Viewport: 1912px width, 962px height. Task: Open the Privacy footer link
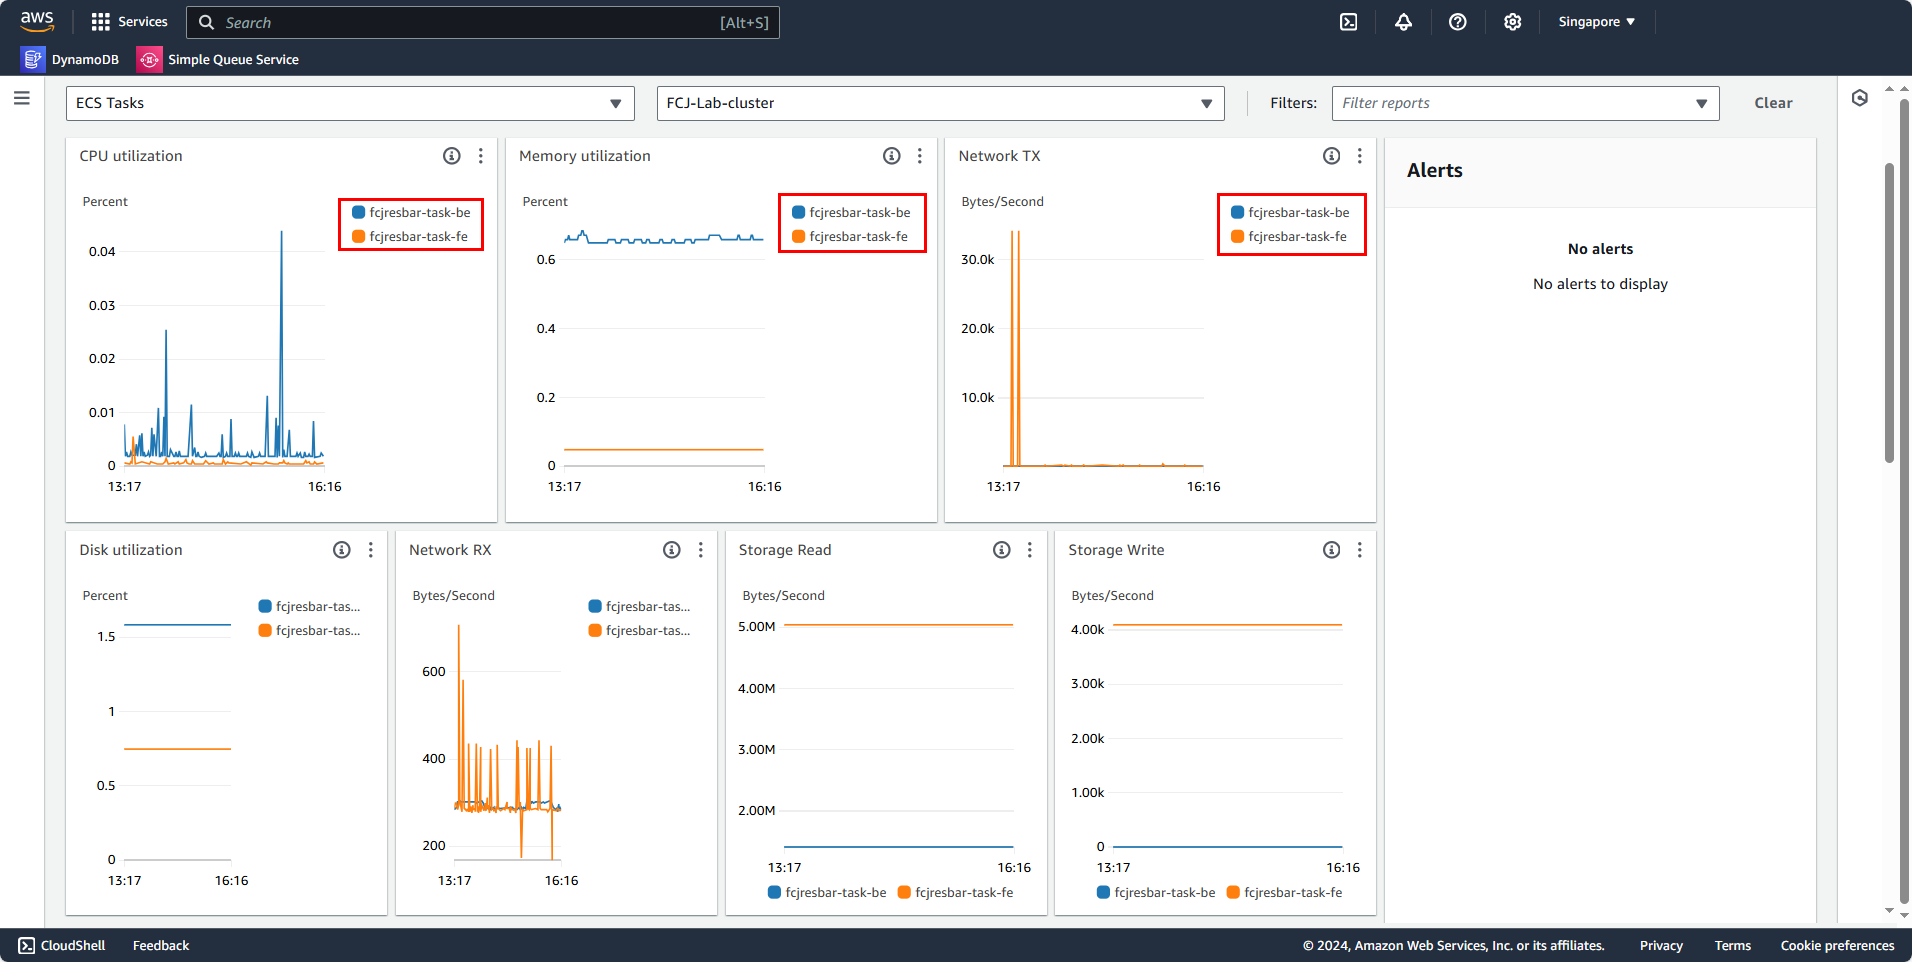(x=1661, y=945)
